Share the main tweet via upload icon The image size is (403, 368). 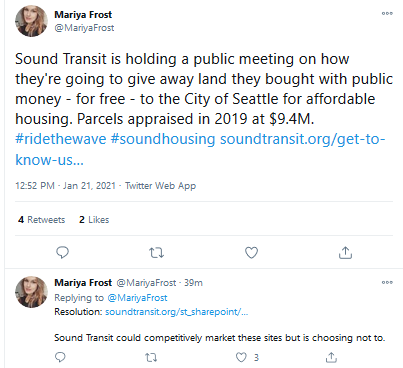pyautogui.click(x=345, y=253)
